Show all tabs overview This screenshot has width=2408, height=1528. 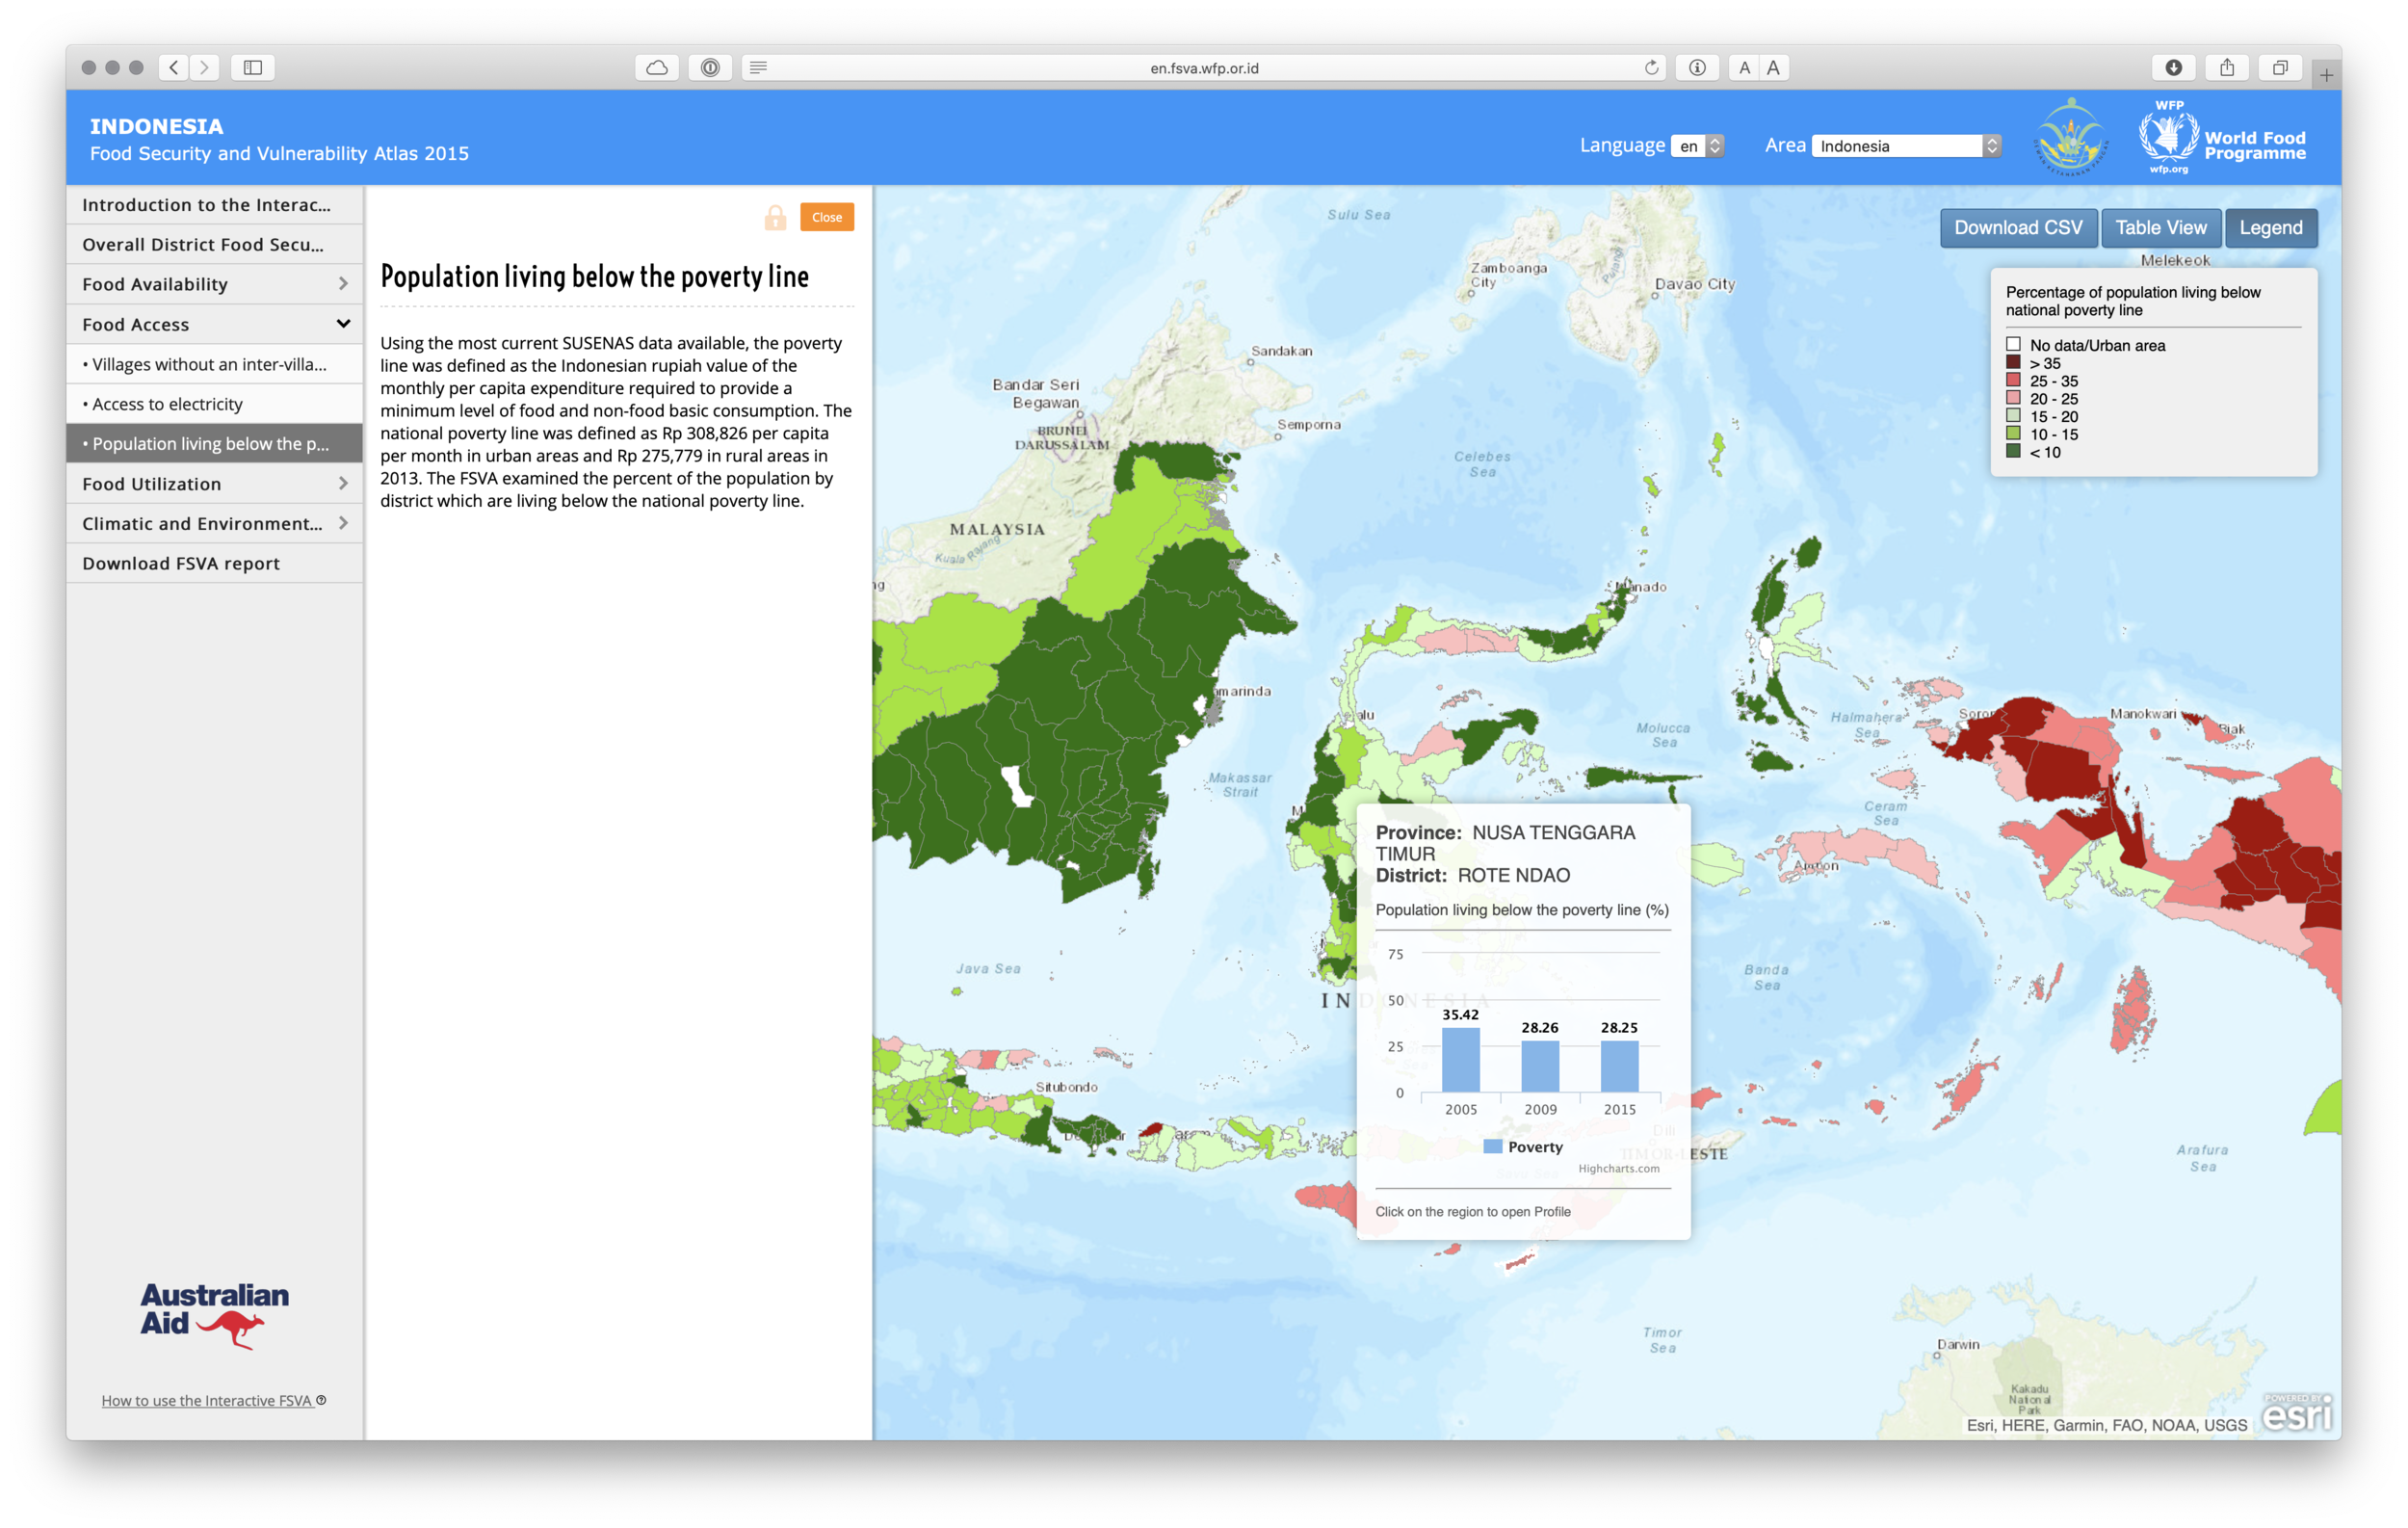[x=2280, y=67]
